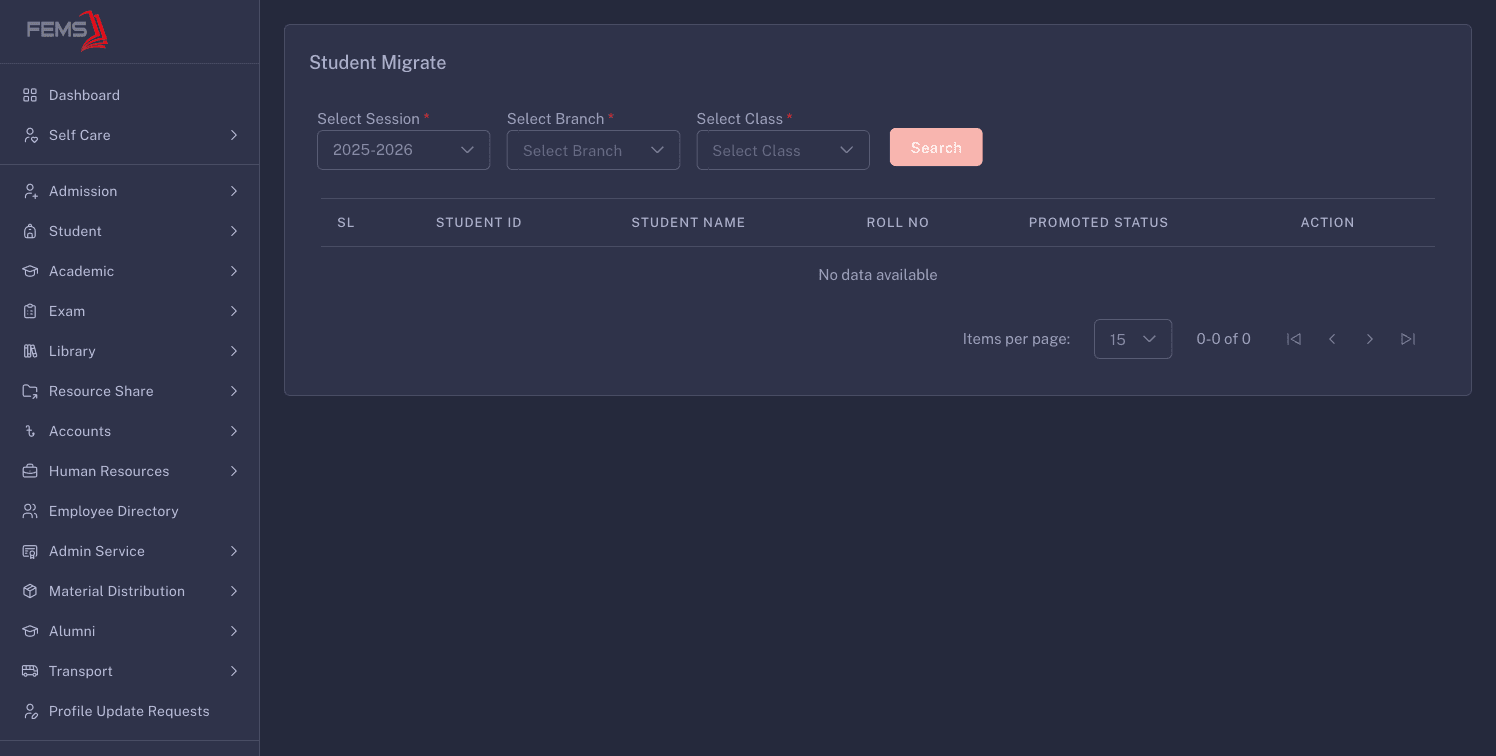Click the Library books icon
The height and width of the screenshot is (756, 1496).
30,351
